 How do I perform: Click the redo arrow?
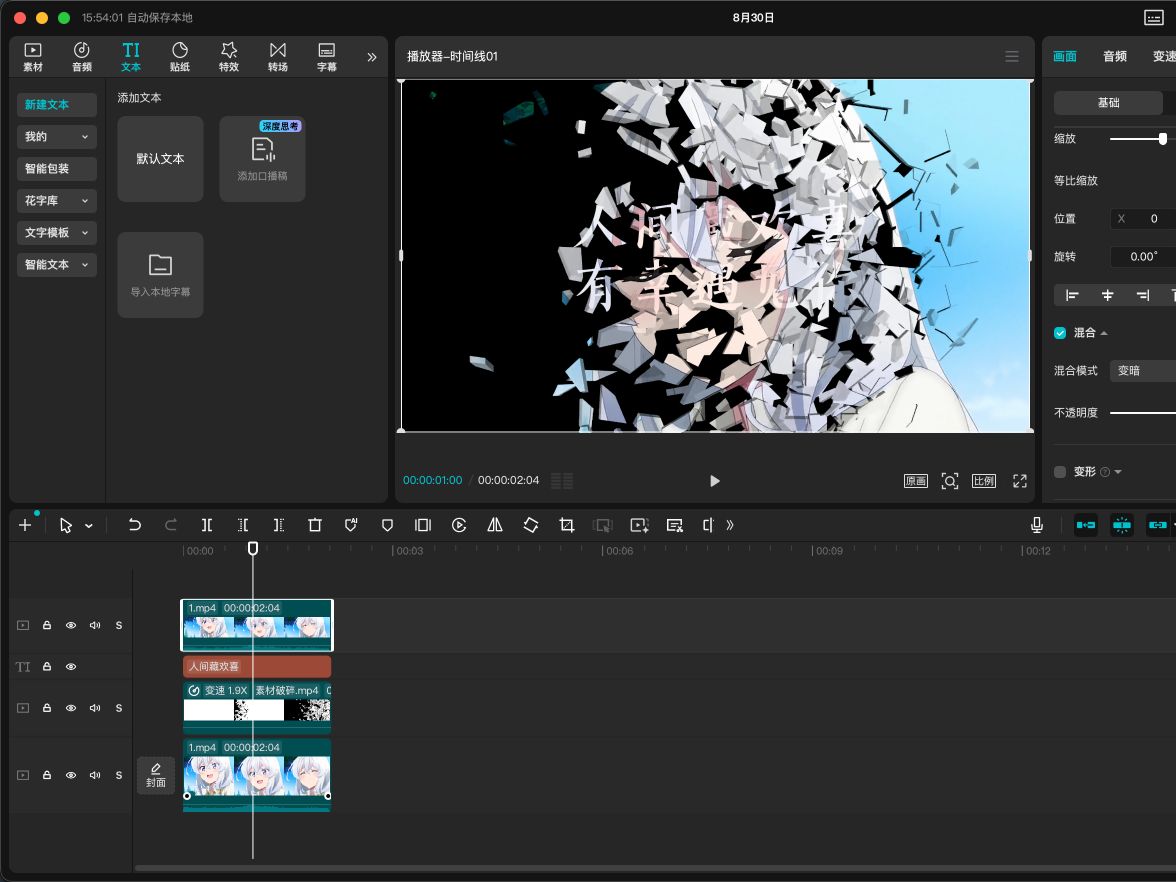[x=170, y=525]
